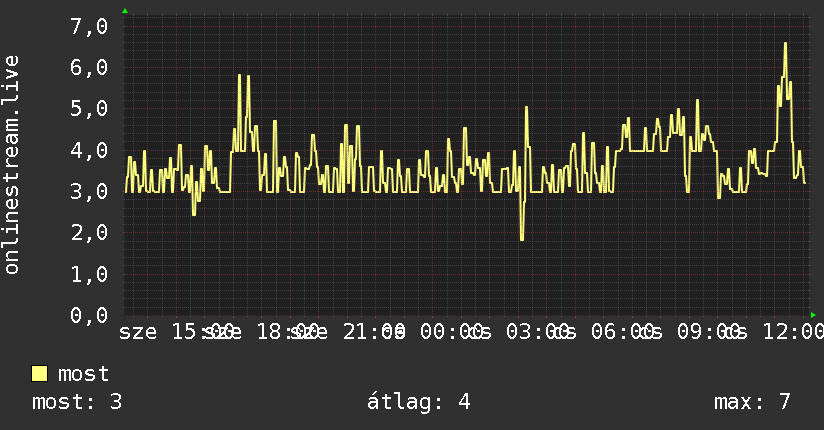This screenshot has height=430, width=824.
Task: Click the y-axis label 6,0
Action: pyautogui.click(x=89, y=68)
